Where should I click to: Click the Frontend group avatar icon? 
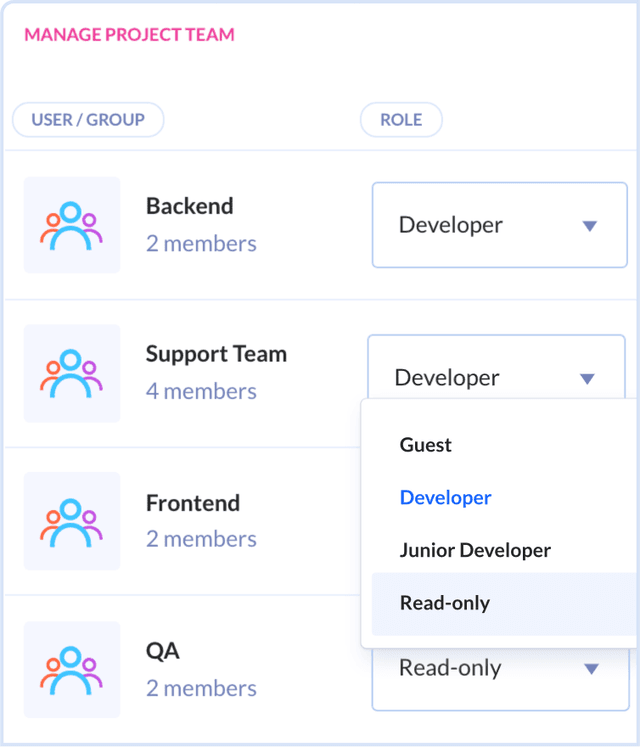(x=71, y=521)
